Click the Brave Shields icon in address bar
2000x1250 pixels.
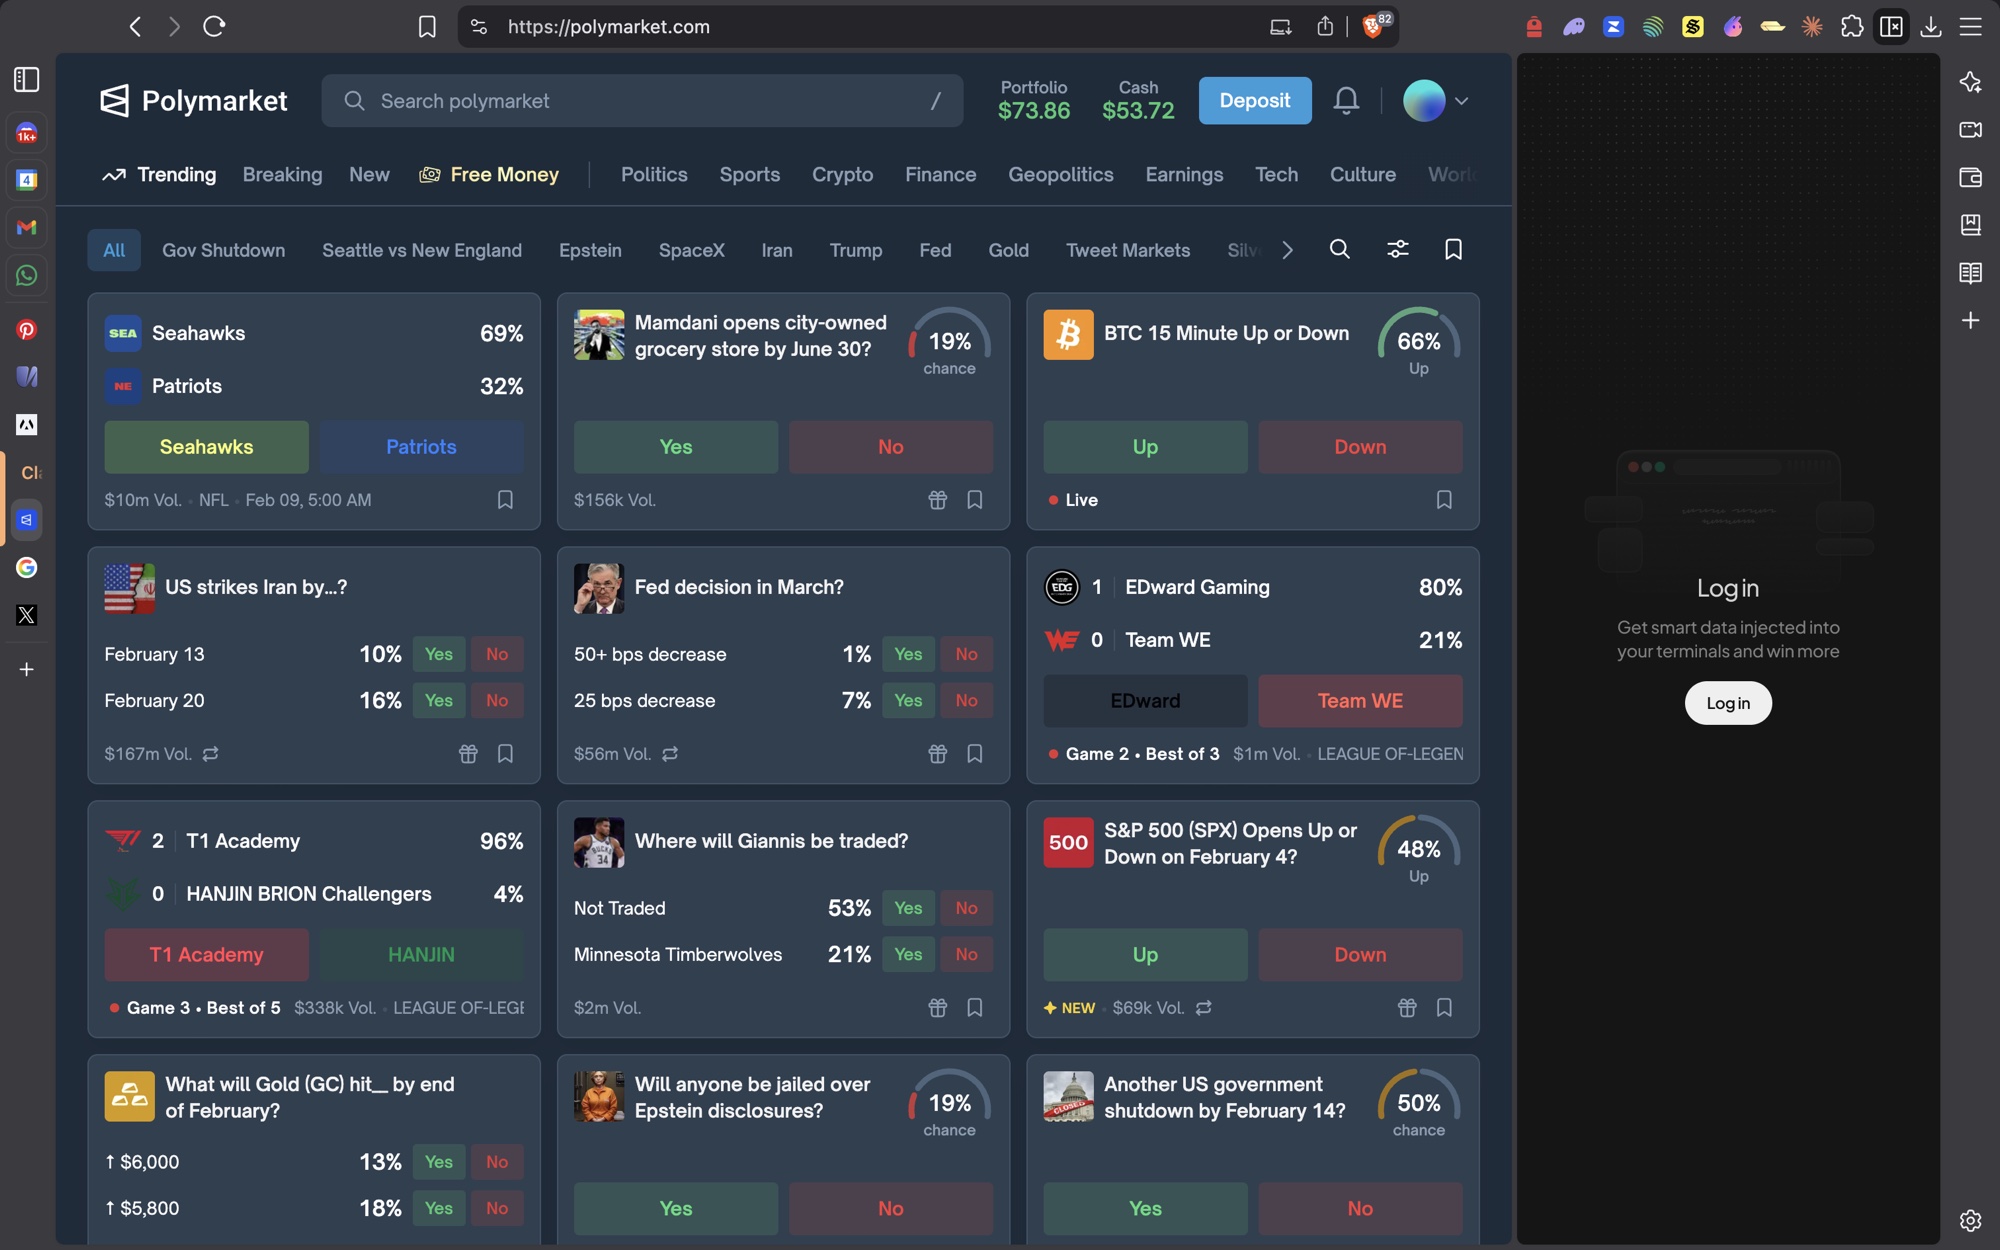click(x=1375, y=26)
